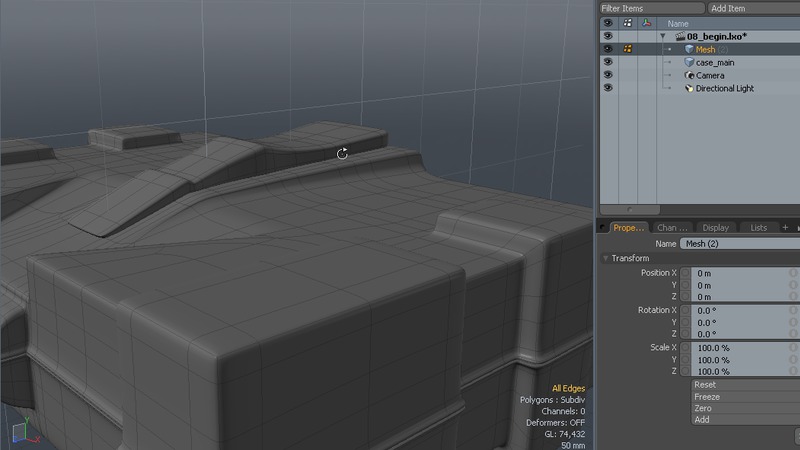Toggle the Position Z keyframe button

coord(686,296)
